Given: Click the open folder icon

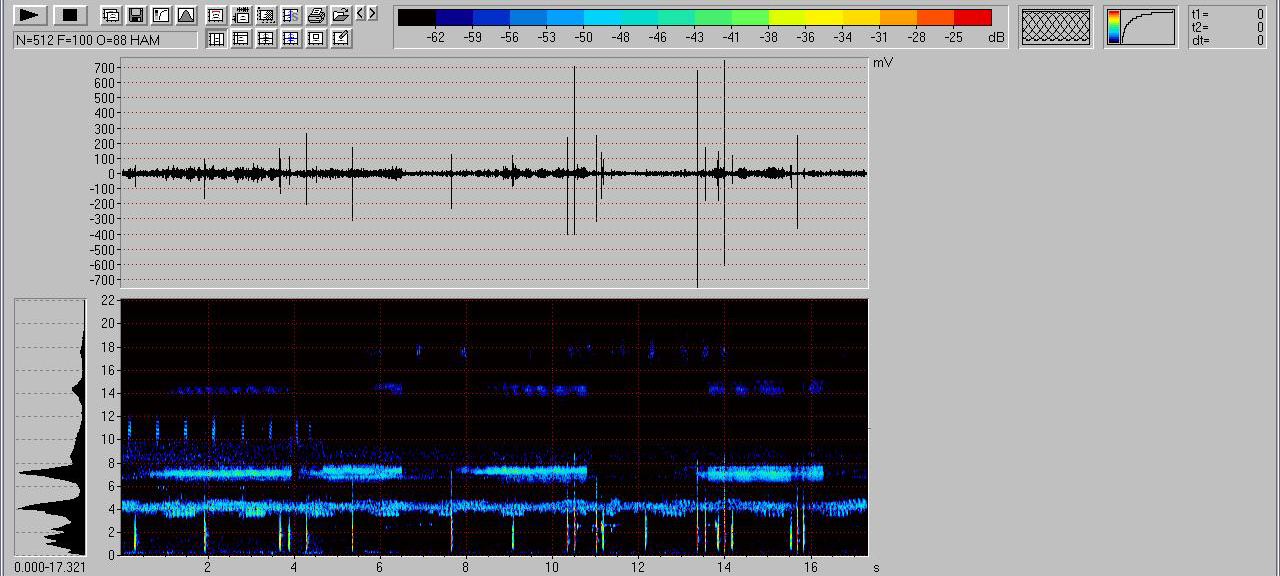Looking at the screenshot, I should [341, 15].
